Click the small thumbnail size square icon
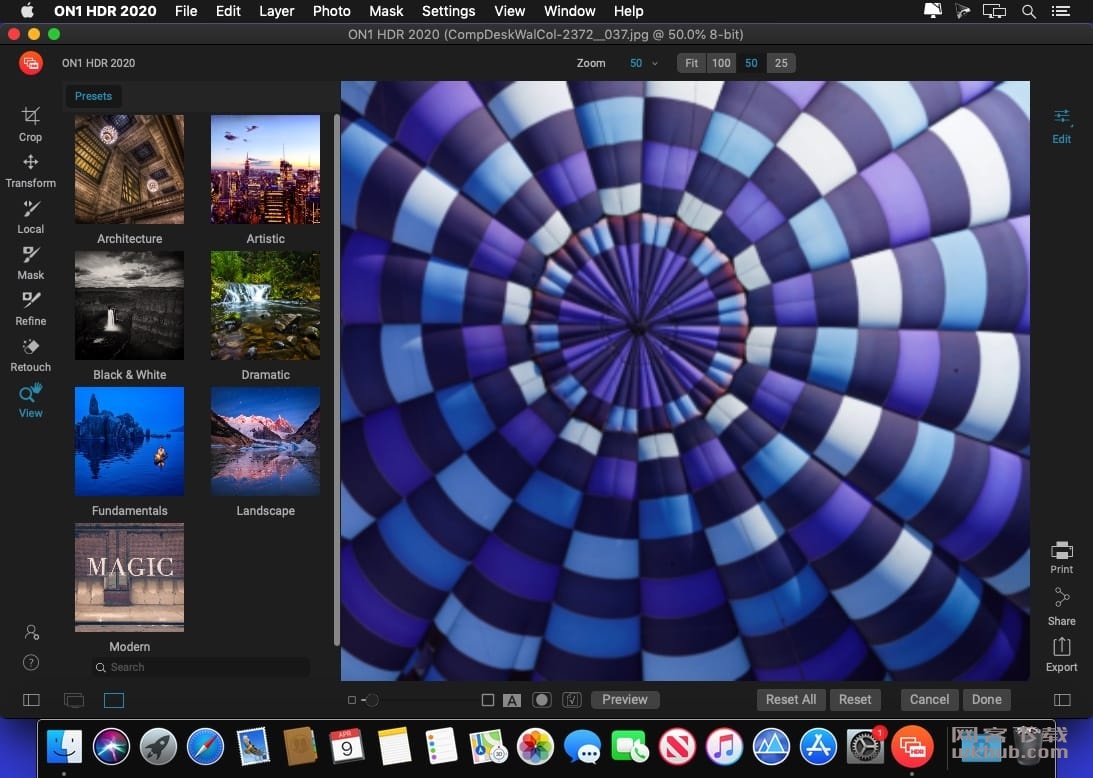 tap(352, 700)
